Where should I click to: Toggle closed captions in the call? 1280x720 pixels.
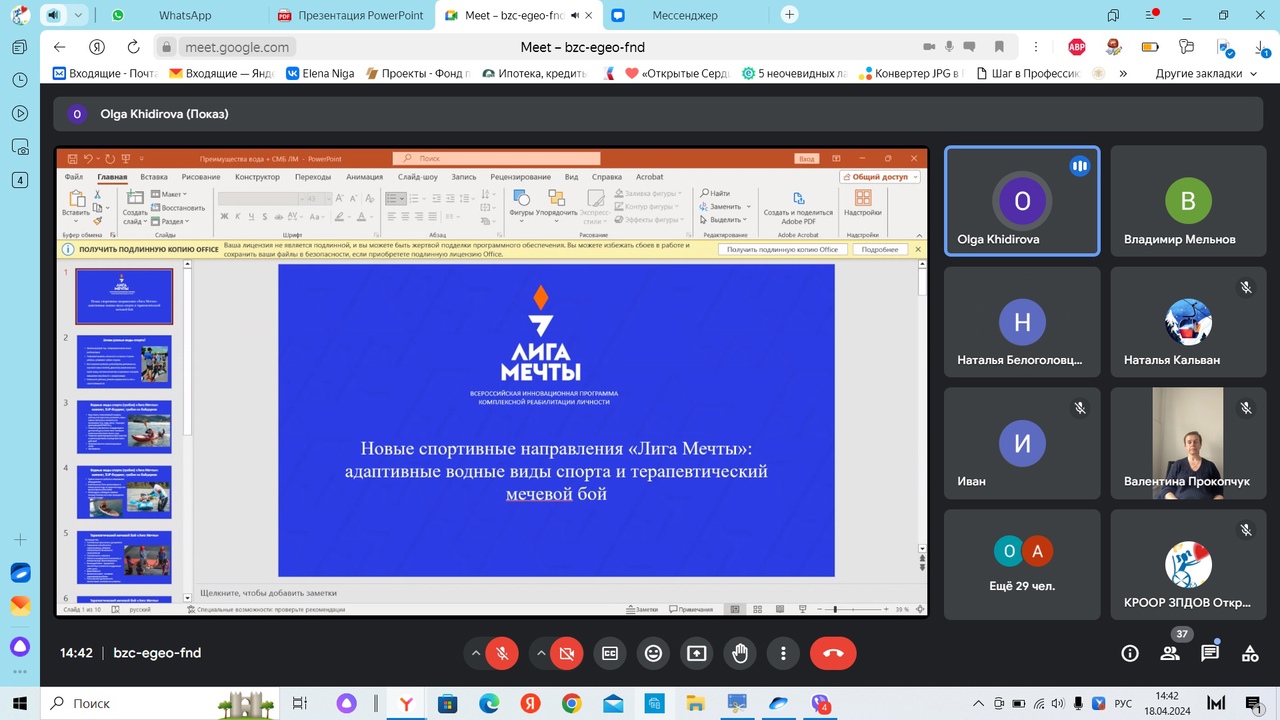[x=609, y=653]
